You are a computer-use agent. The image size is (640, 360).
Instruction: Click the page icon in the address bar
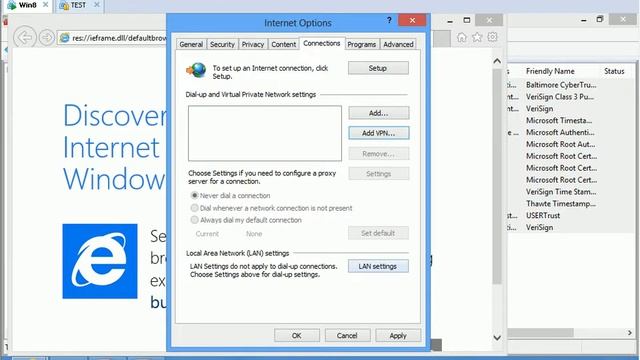[64, 38]
